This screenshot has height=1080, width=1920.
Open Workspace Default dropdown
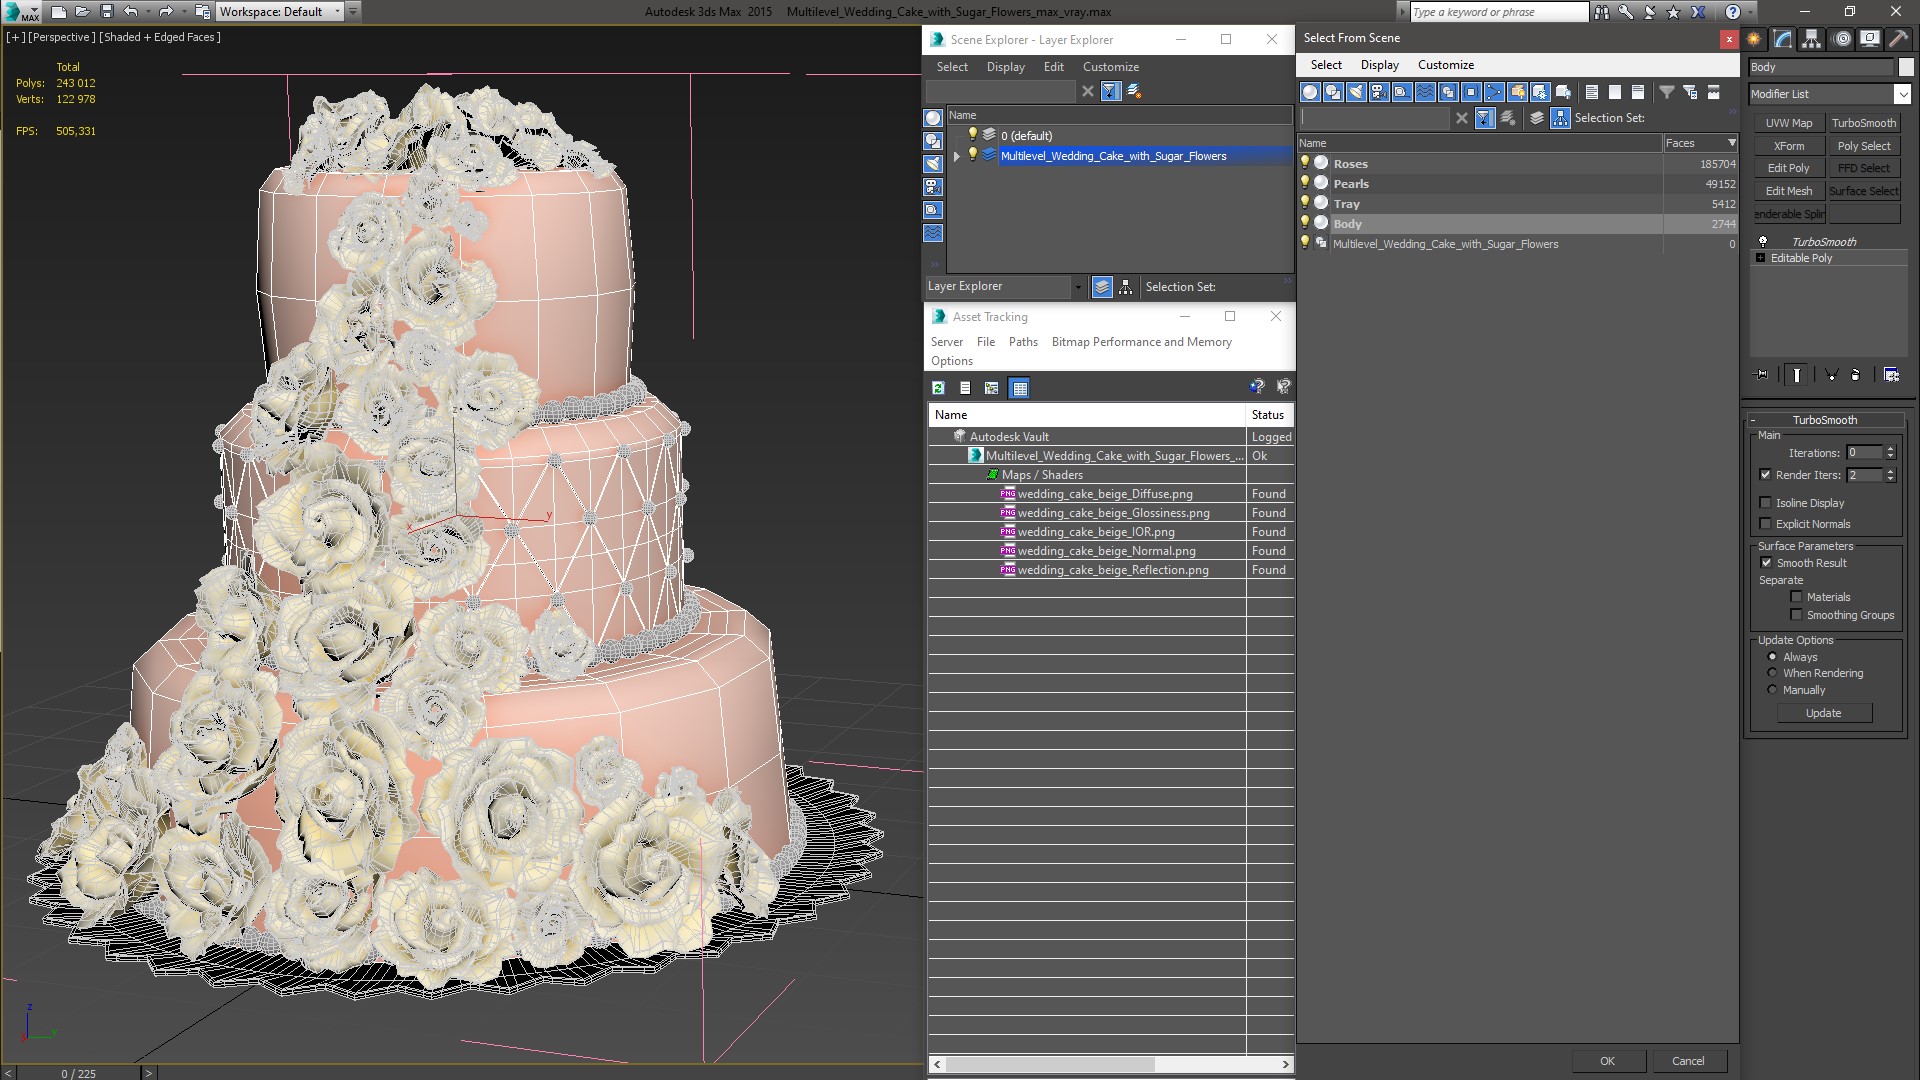(337, 12)
